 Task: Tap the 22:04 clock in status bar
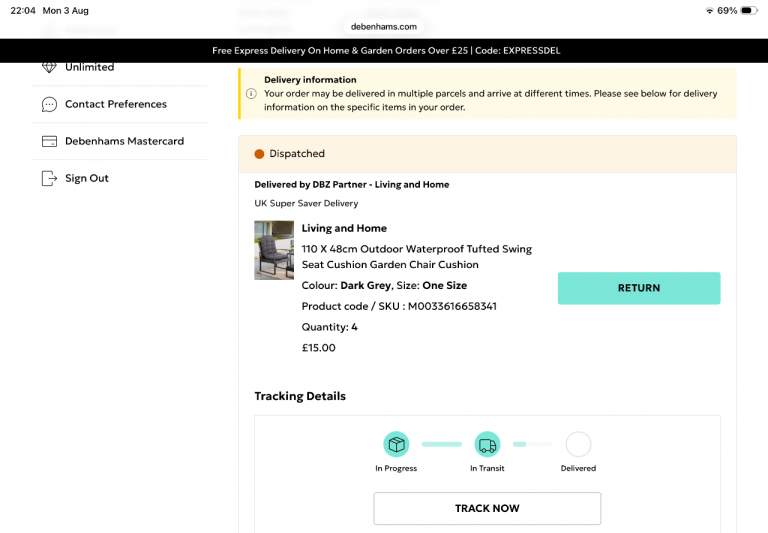[x=23, y=11]
